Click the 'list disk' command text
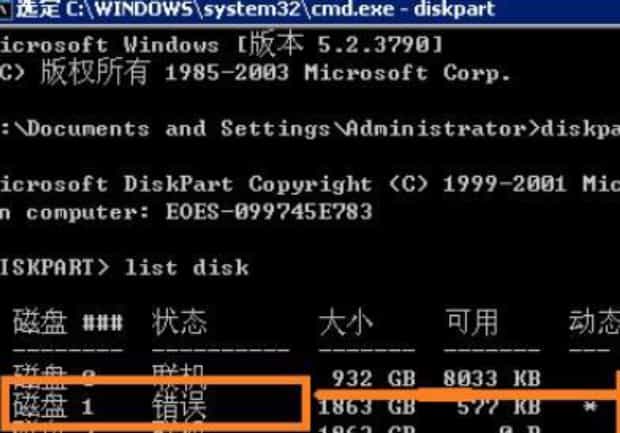 click(187, 268)
